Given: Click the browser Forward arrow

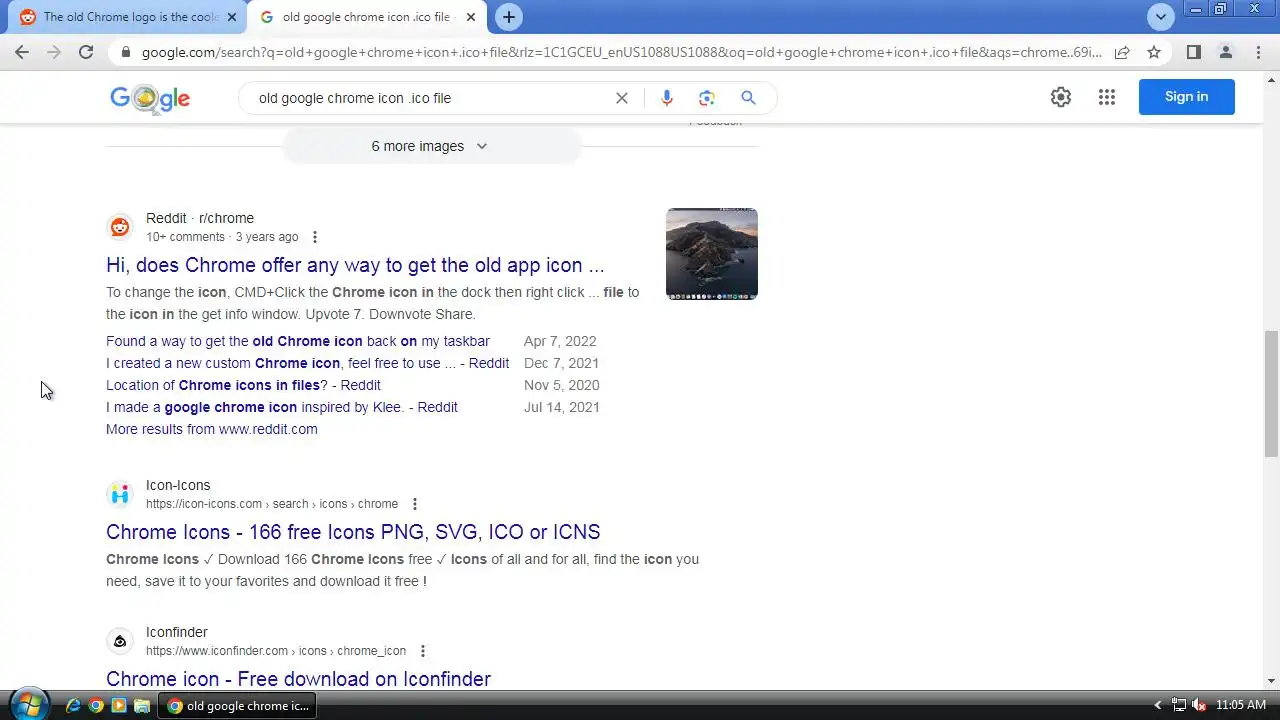Looking at the screenshot, I should click(54, 52).
